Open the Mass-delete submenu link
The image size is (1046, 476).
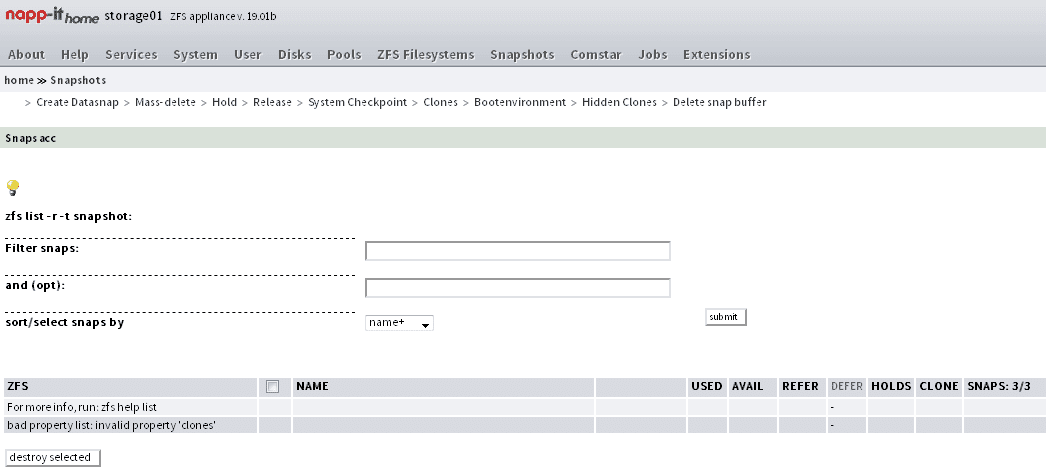165,102
